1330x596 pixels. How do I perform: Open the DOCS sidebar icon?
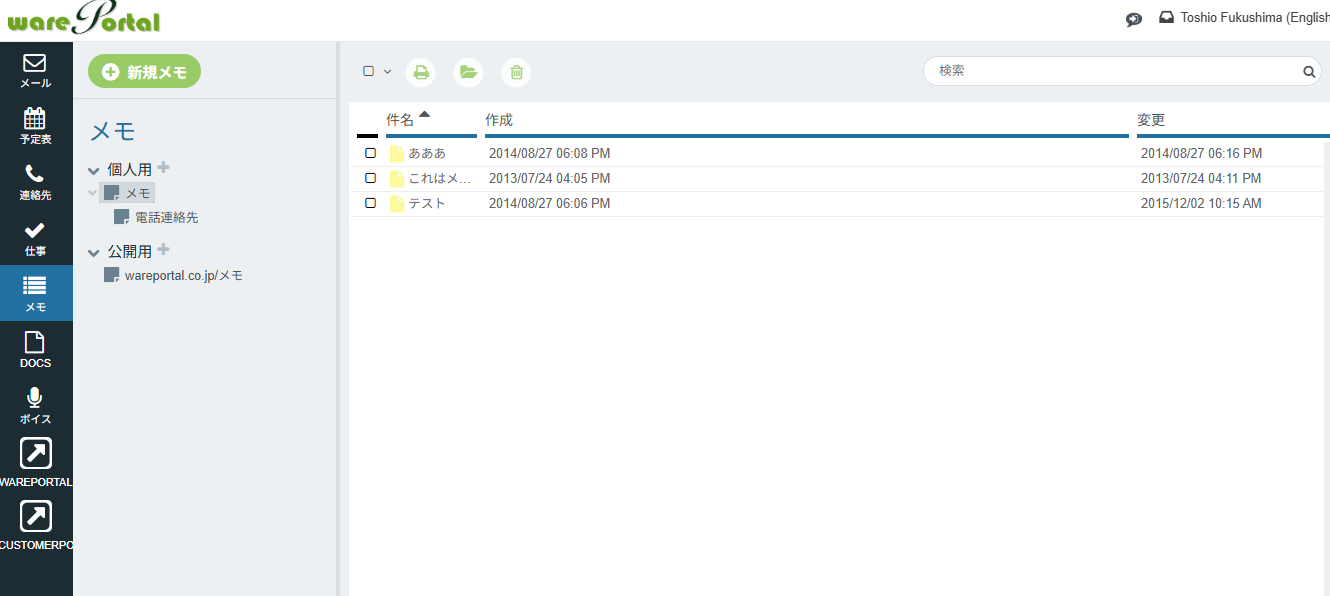point(35,350)
